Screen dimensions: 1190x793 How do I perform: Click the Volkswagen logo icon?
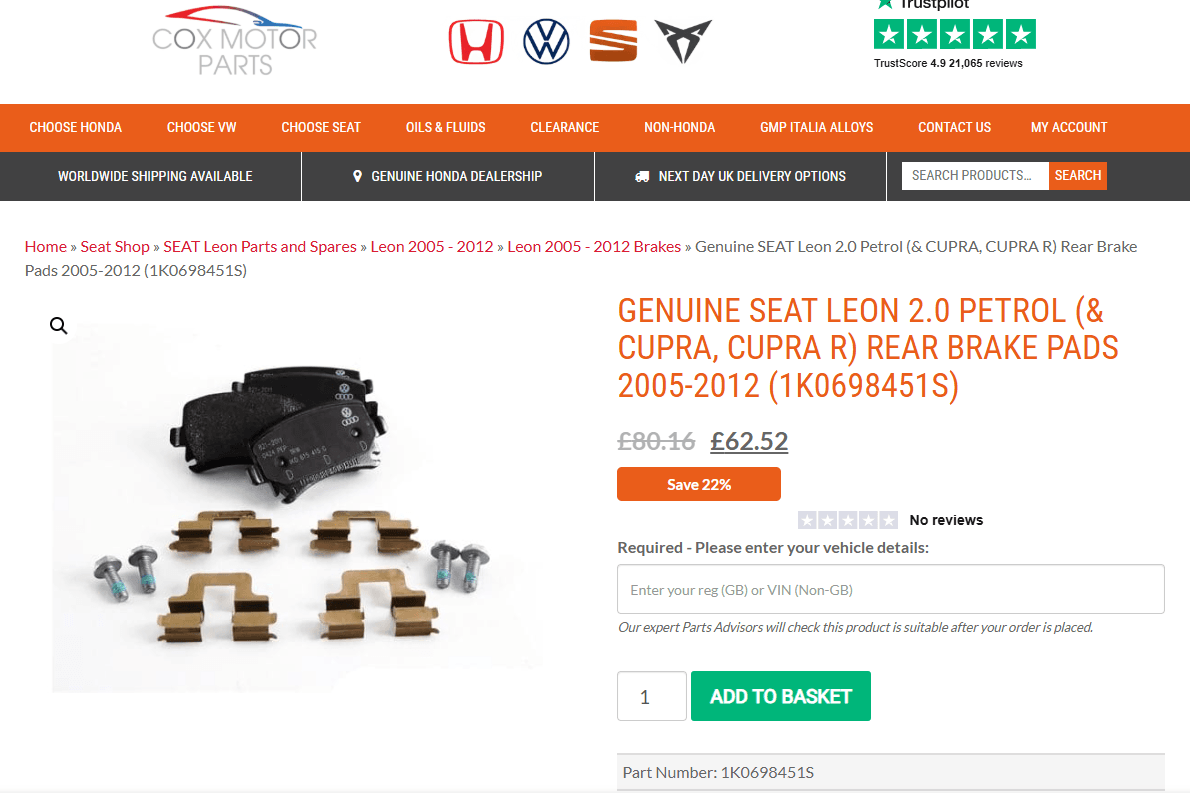click(546, 42)
